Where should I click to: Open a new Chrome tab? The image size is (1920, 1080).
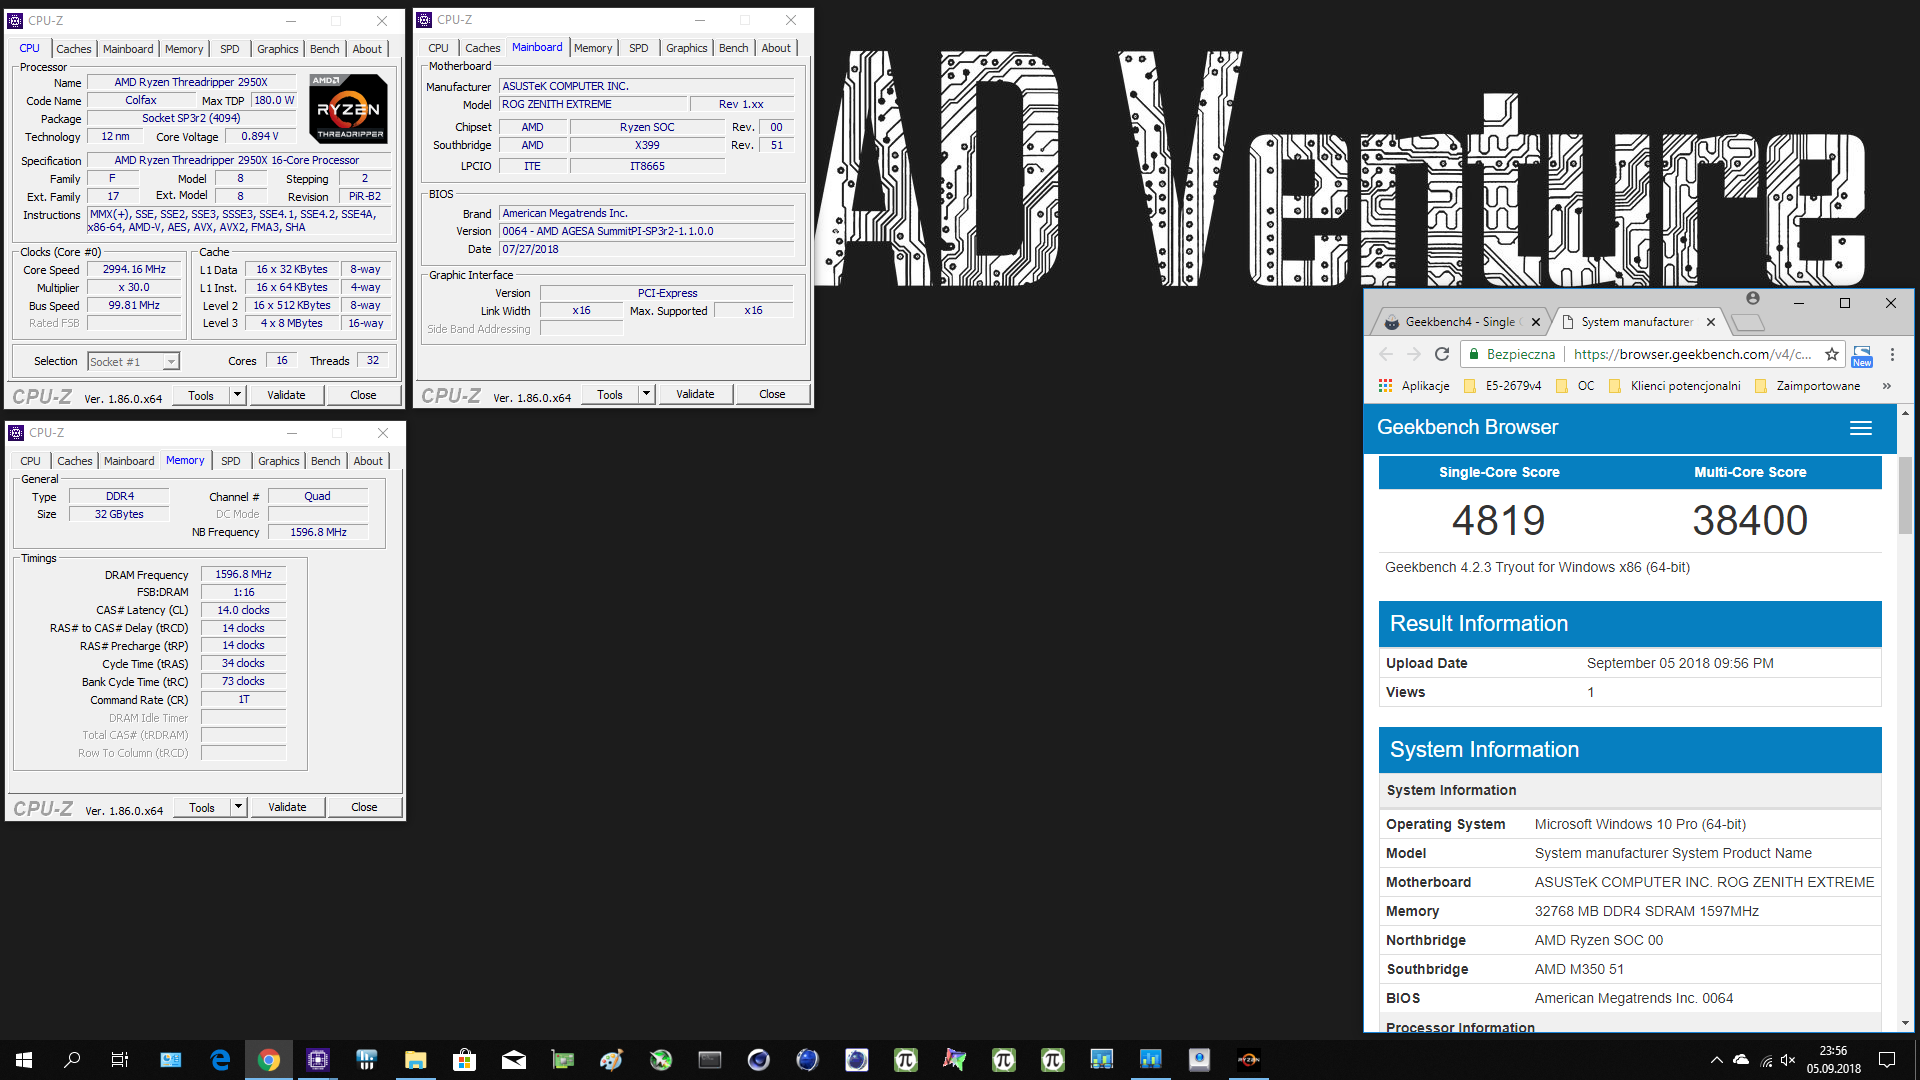pos(1746,322)
